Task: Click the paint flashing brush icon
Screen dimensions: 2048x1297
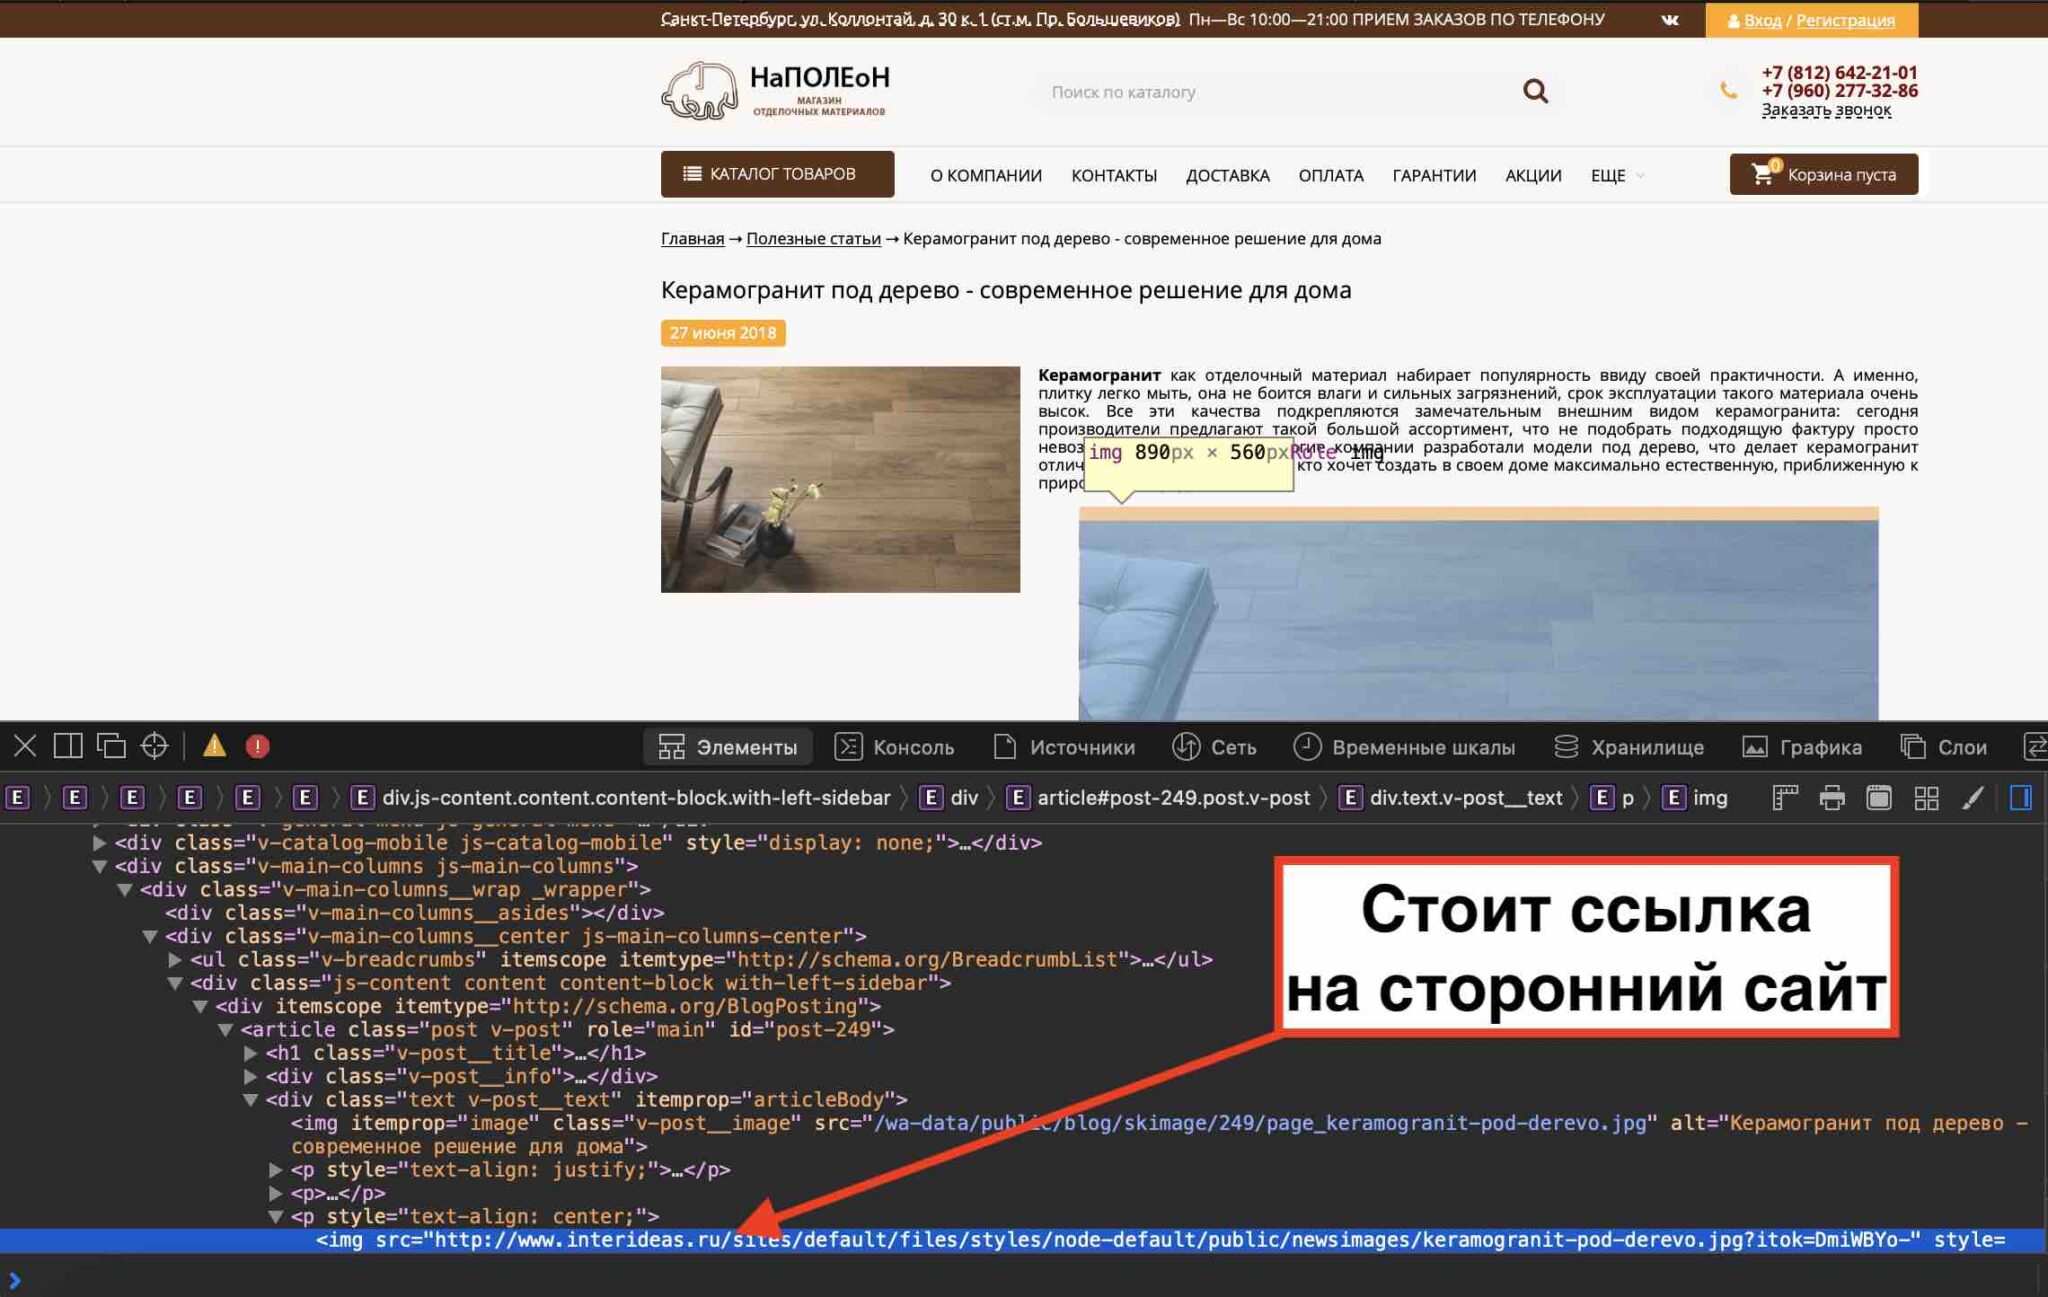Action: (x=1972, y=798)
